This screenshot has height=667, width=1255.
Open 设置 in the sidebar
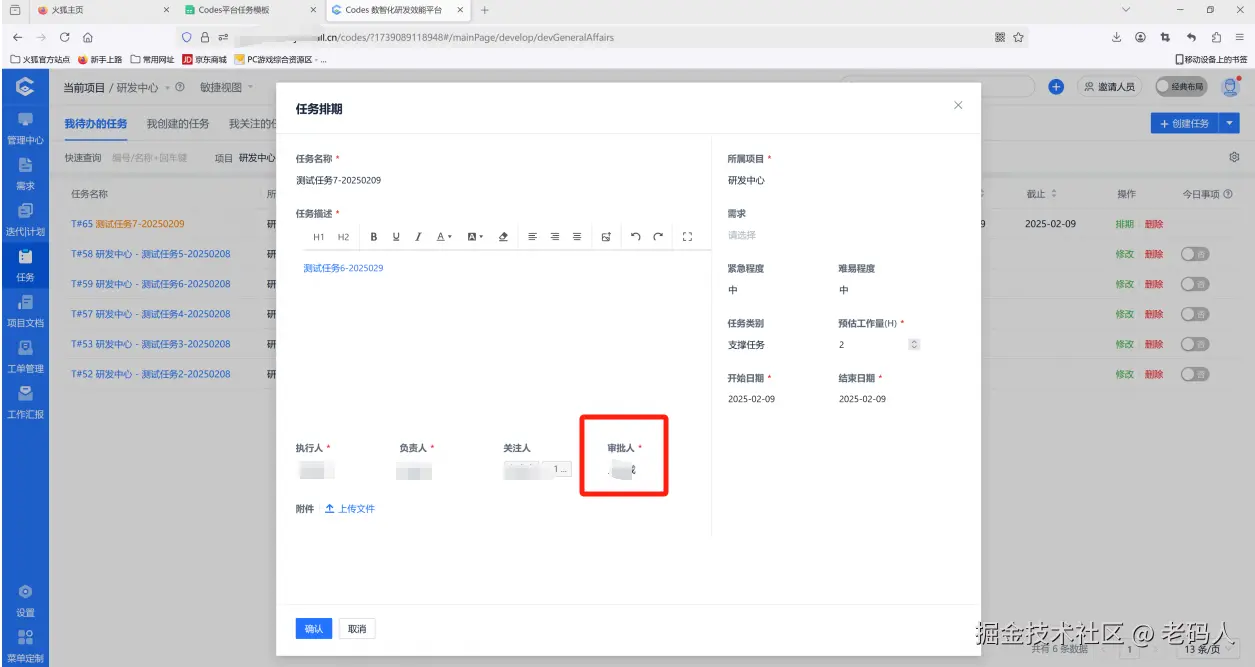pyautogui.click(x=25, y=601)
